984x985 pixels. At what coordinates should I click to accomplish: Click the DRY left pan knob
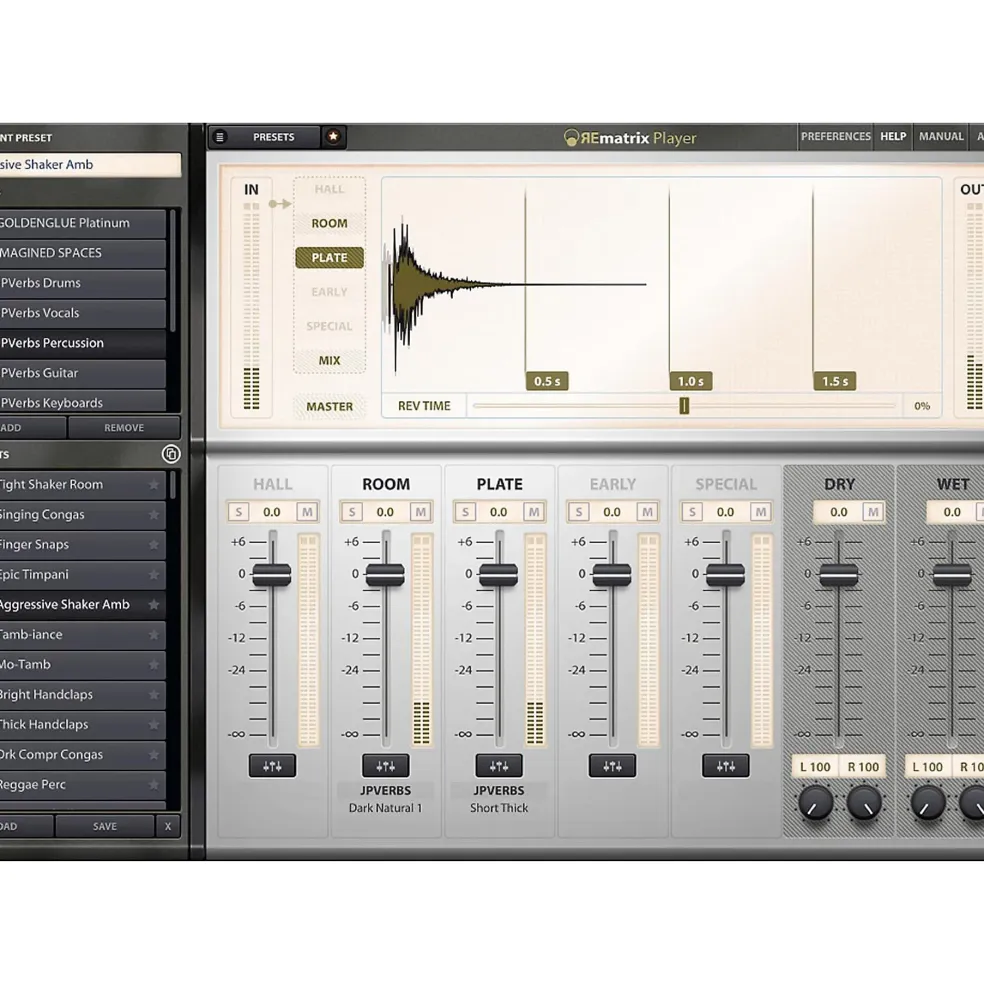click(x=815, y=802)
